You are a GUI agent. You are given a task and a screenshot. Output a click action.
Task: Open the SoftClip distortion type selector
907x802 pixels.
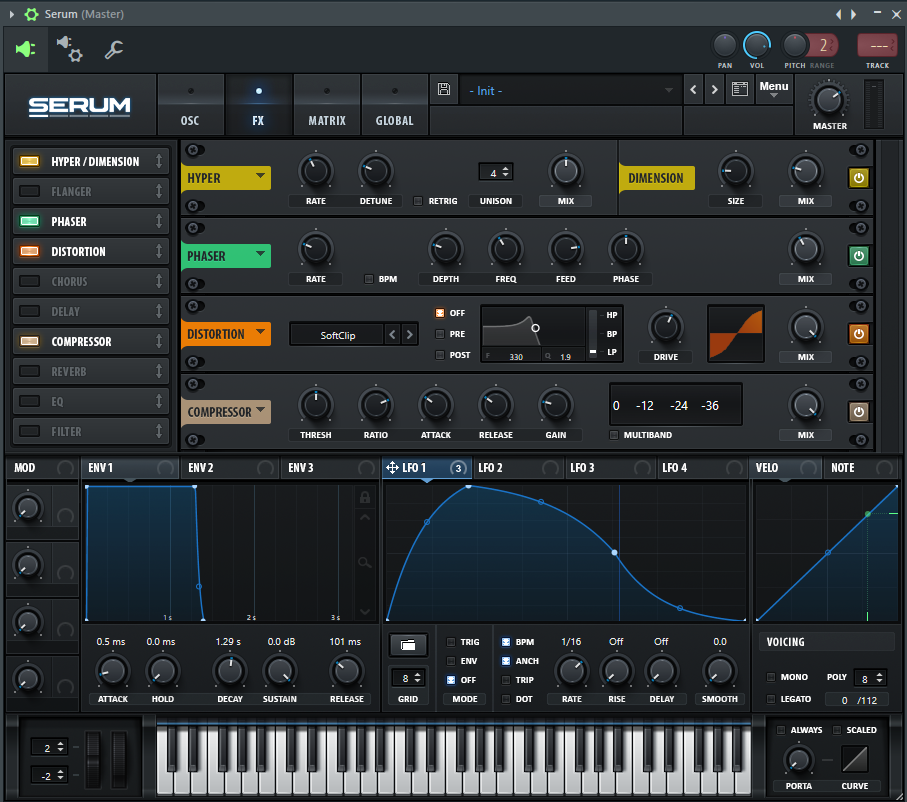(x=337, y=335)
